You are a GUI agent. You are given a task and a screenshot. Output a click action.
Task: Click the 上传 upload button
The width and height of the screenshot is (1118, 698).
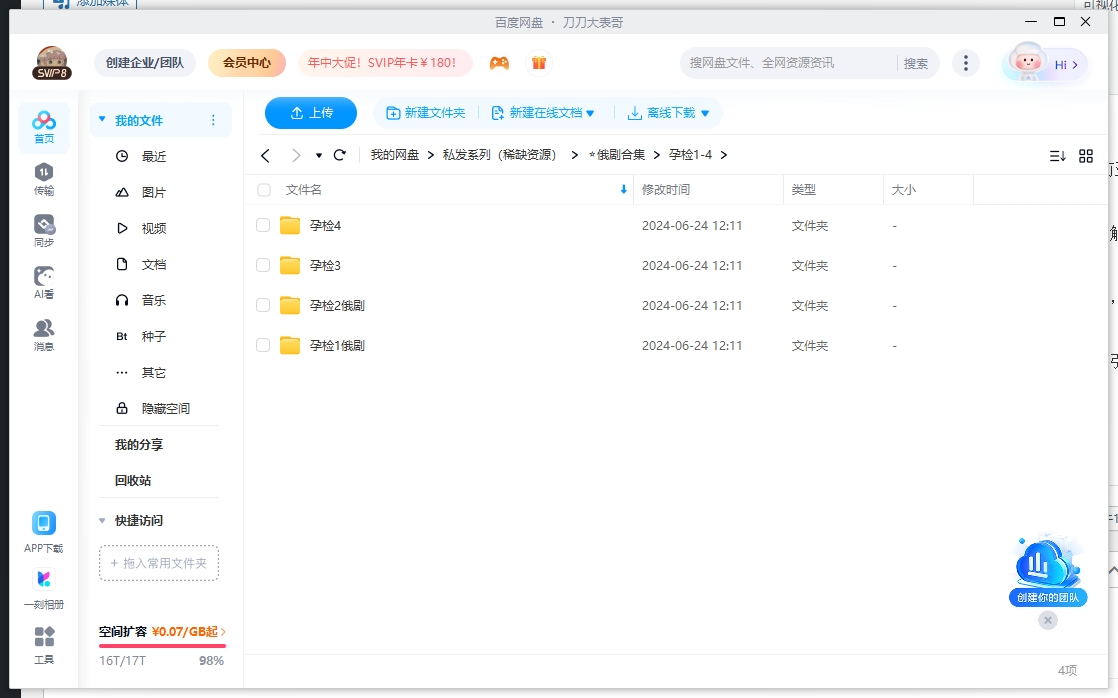pyautogui.click(x=310, y=112)
